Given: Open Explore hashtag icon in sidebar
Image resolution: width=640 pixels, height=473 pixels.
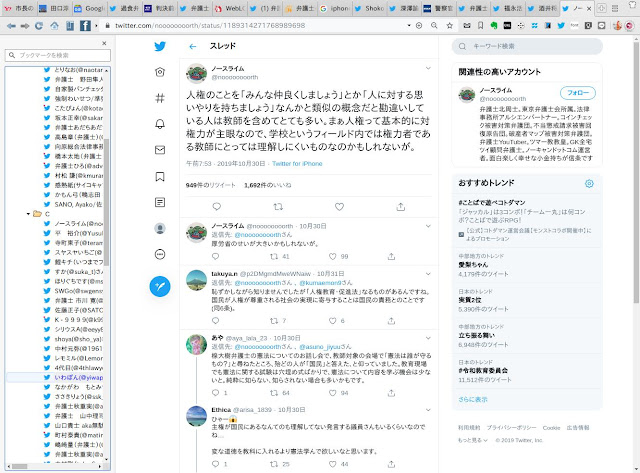Looking at the screenshot, I should (x=160, y=98).
